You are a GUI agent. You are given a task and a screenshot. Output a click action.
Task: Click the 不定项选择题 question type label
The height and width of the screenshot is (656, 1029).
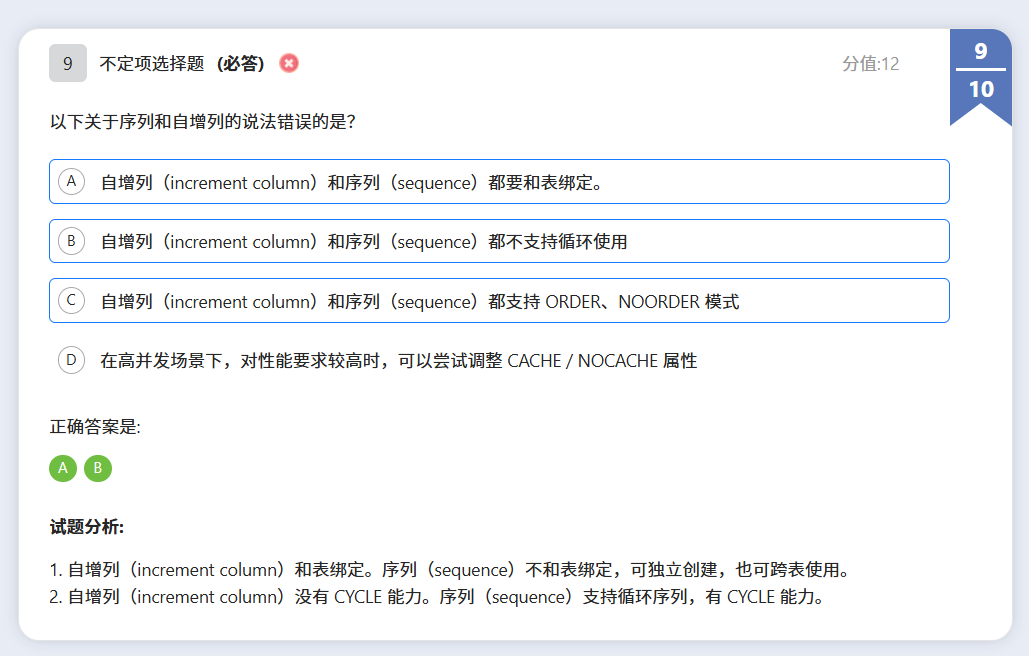153,64
